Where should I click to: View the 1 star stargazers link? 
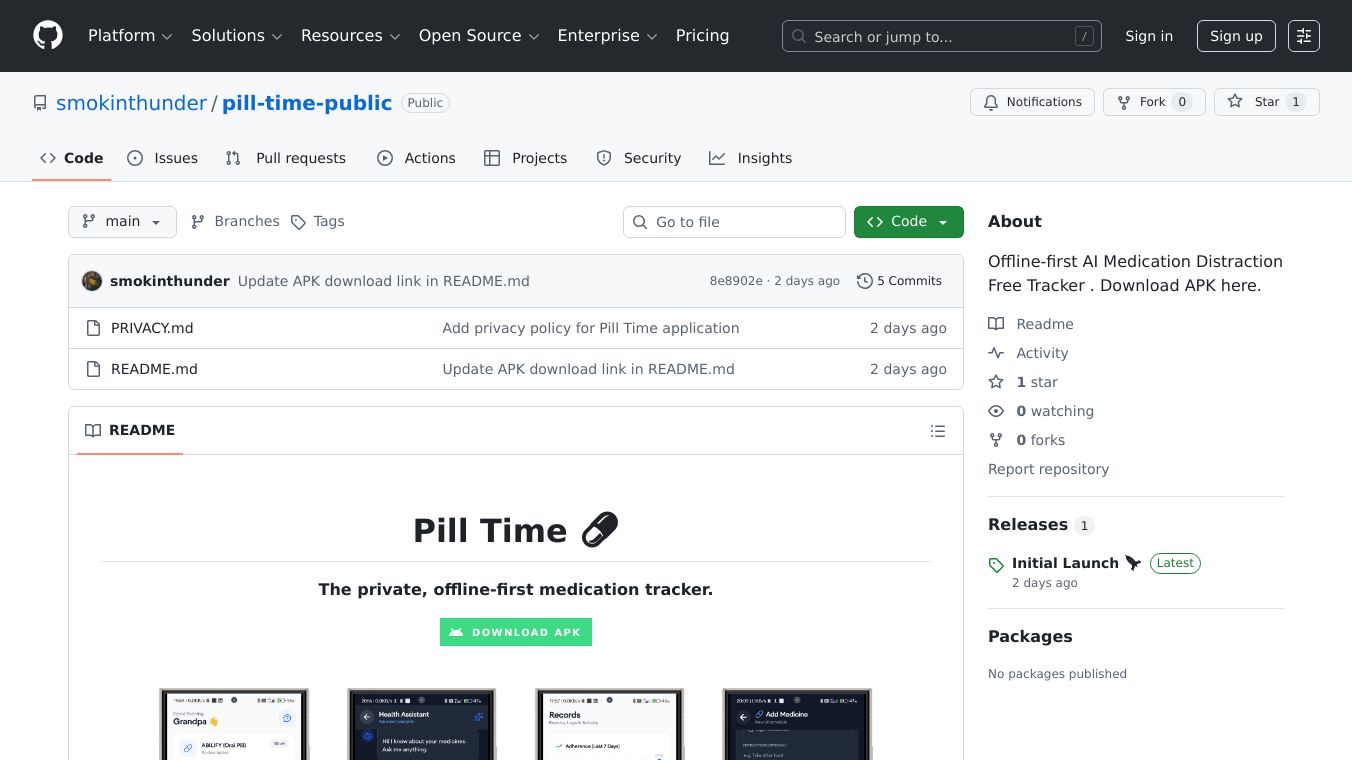pos(1023,382)
